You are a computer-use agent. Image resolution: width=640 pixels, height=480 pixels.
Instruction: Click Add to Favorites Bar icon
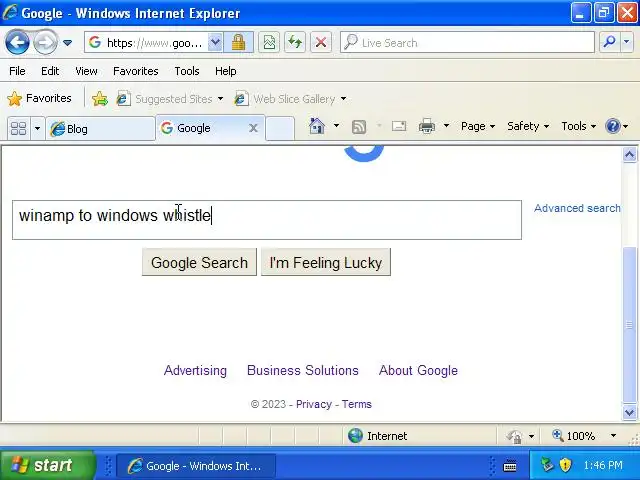pos(100,99)
